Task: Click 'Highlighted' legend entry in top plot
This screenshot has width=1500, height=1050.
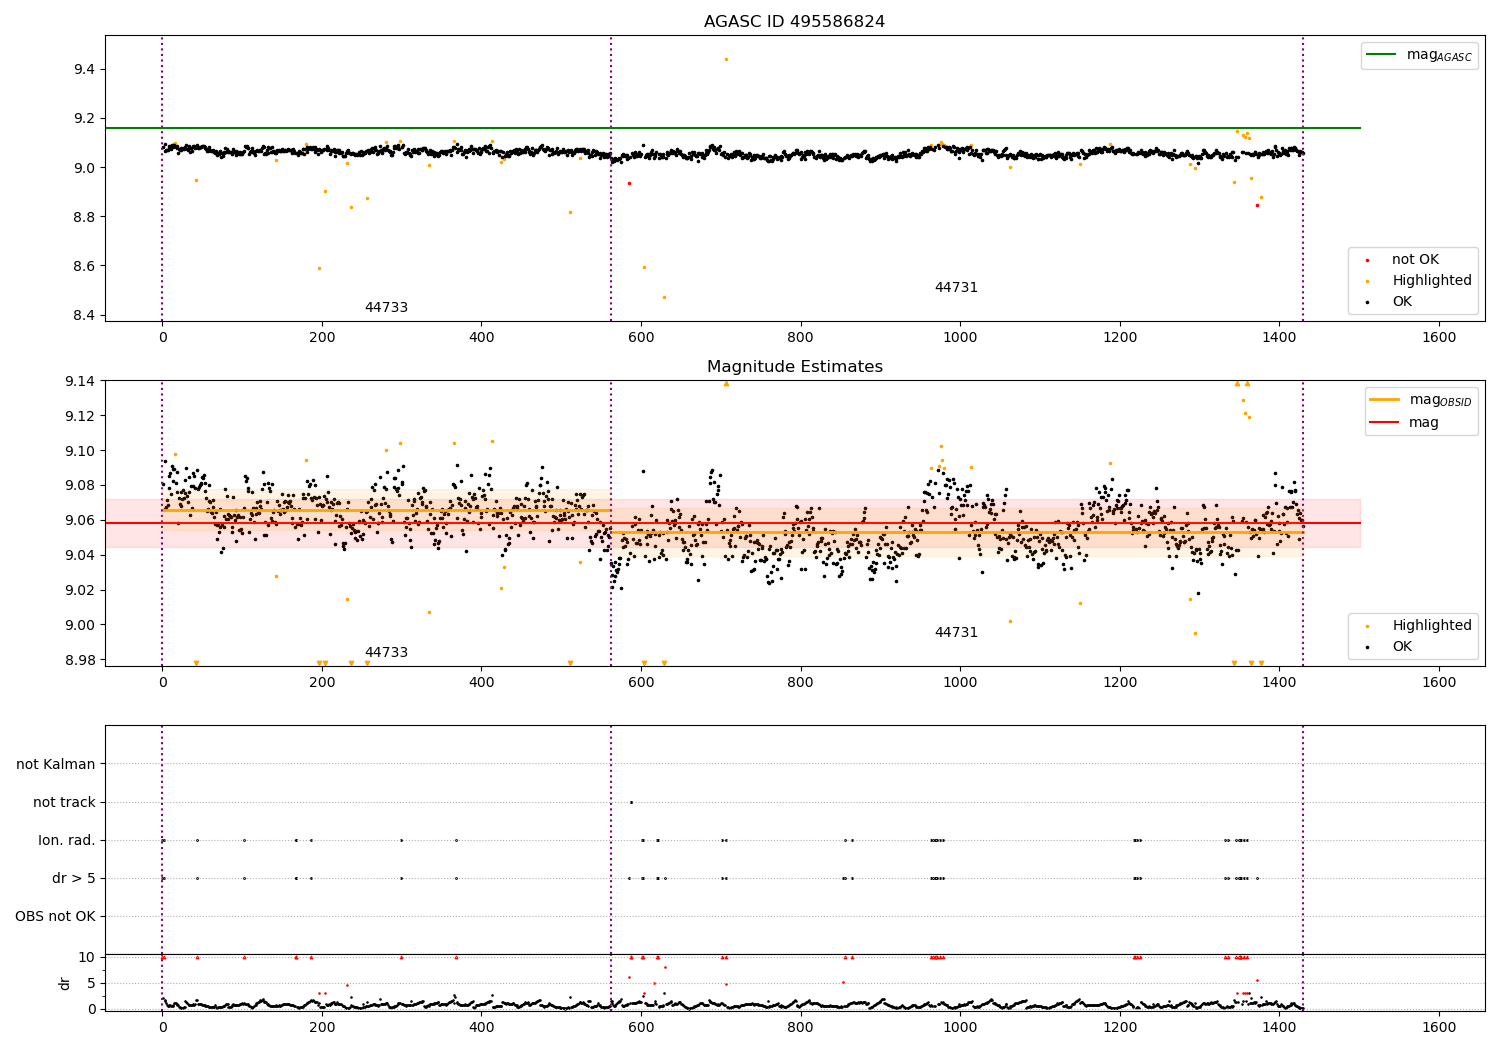Action: click(1420, 281)
